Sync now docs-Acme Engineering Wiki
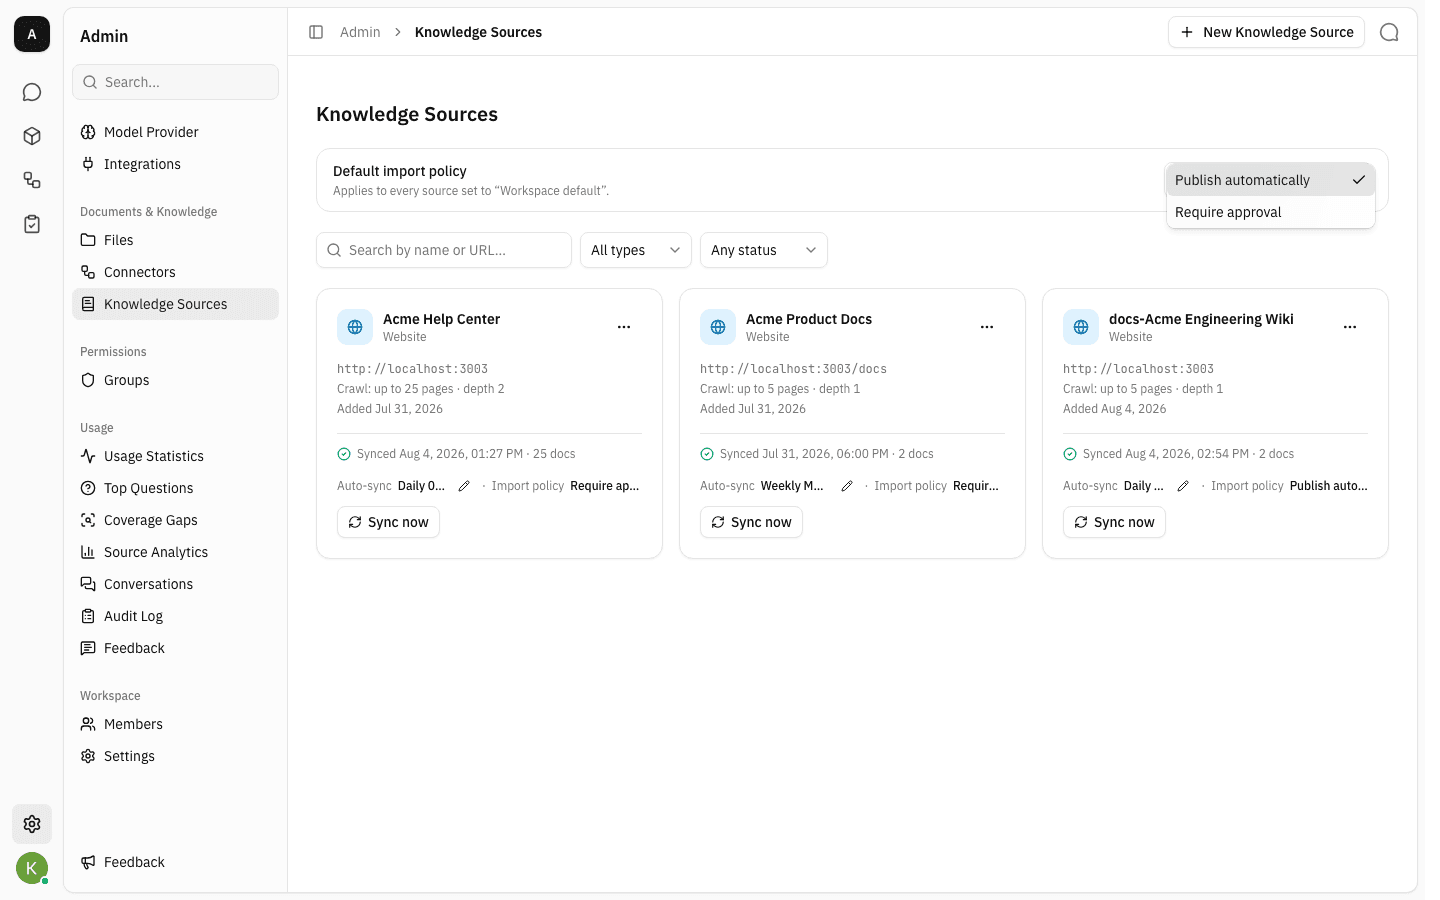 [x=1114, y=522]
